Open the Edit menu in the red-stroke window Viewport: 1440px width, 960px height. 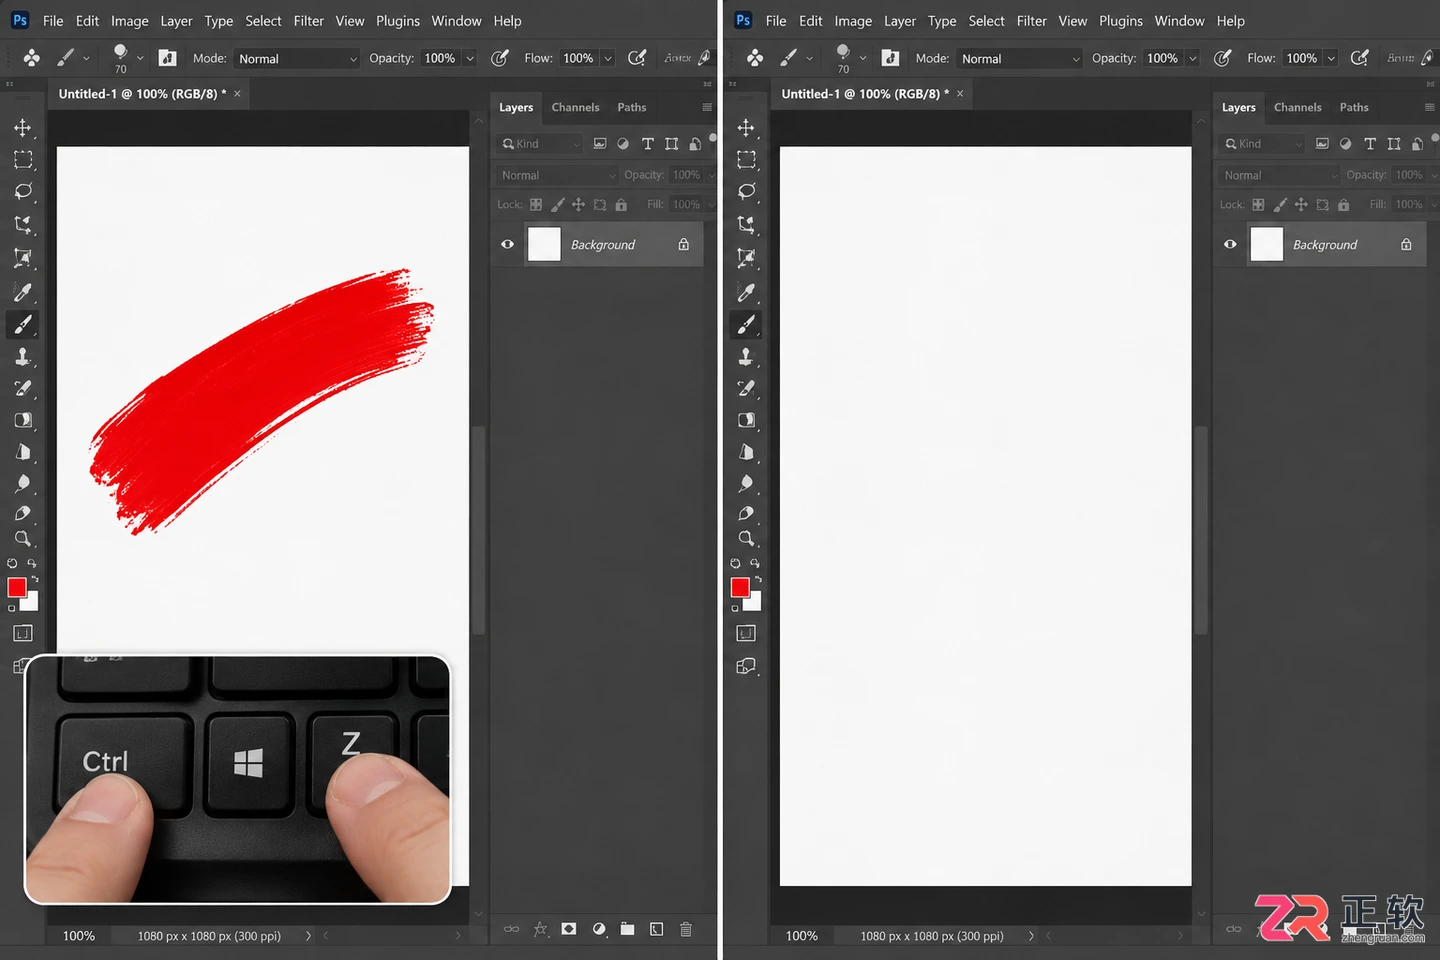point(88,21)
